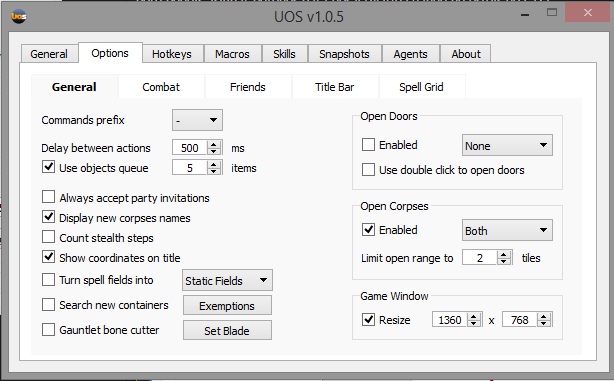Increase game window height with up arrow
The width and height of the screenshot is (614, 381).
544,316
